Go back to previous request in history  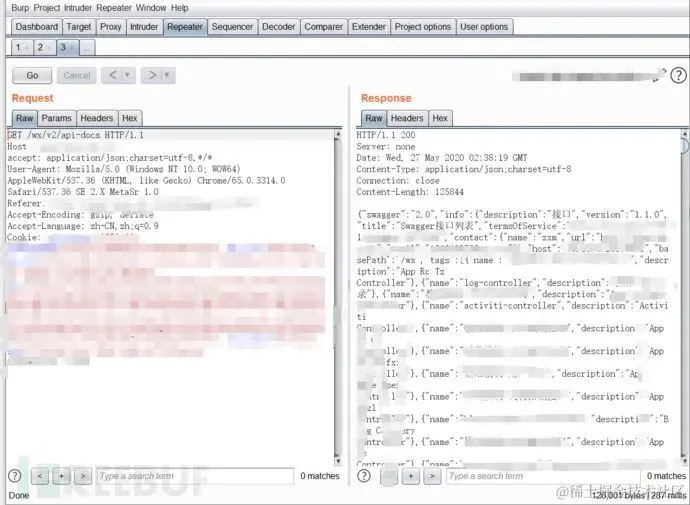[113, 75]
